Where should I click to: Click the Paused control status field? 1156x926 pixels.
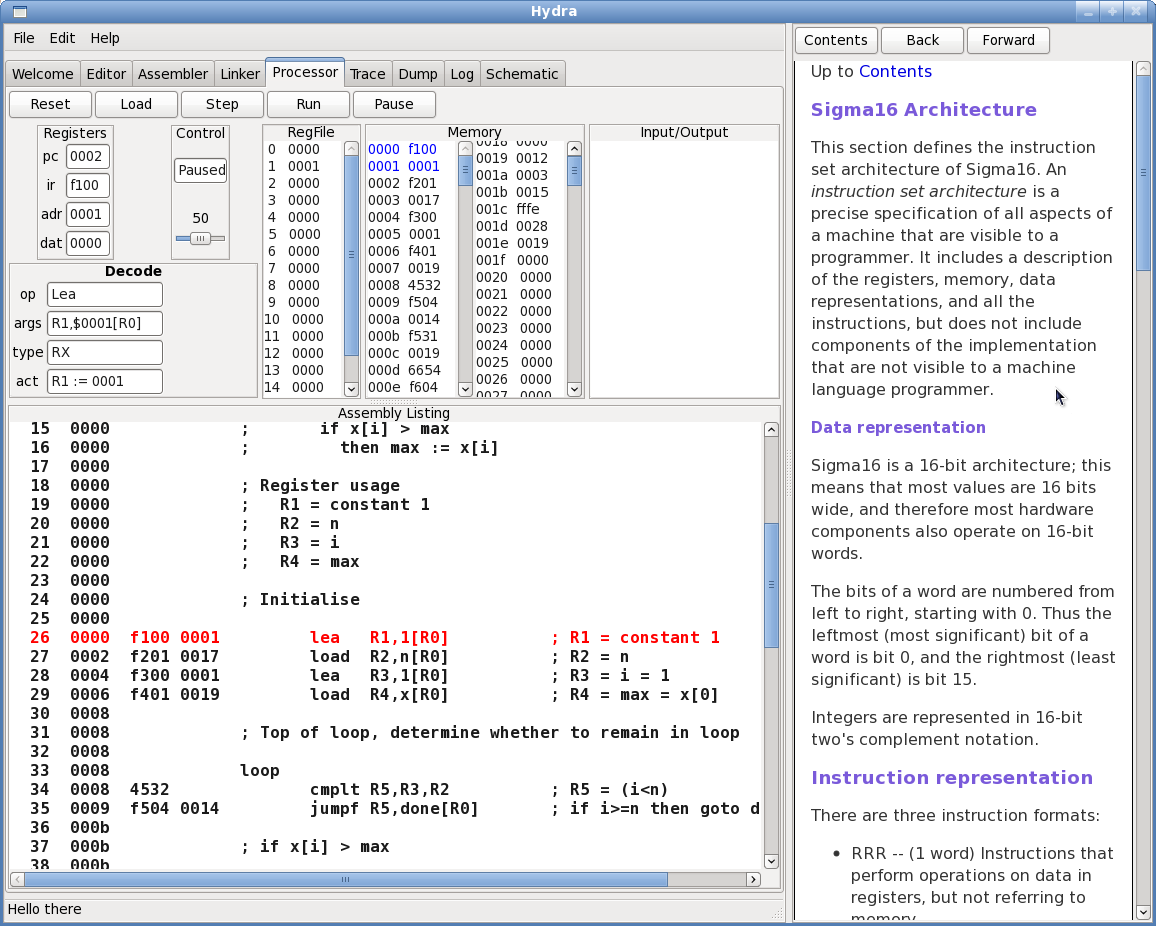tap(201, 170)
